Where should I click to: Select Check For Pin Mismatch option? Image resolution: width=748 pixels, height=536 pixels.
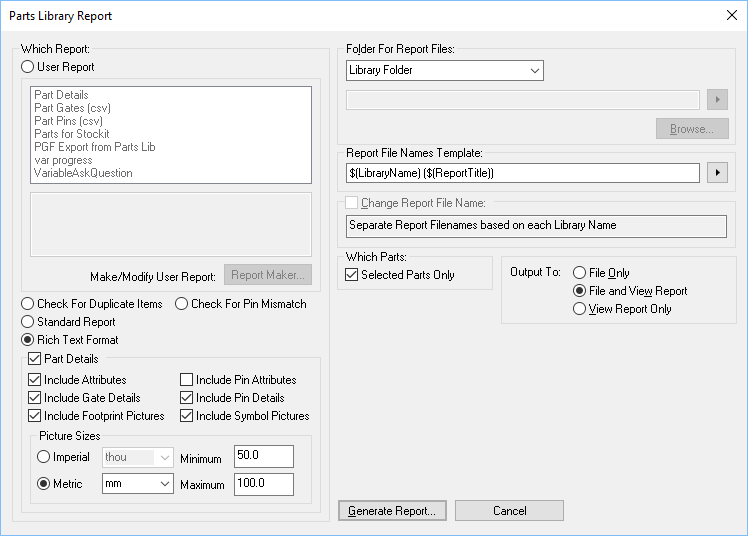point(182,304)
